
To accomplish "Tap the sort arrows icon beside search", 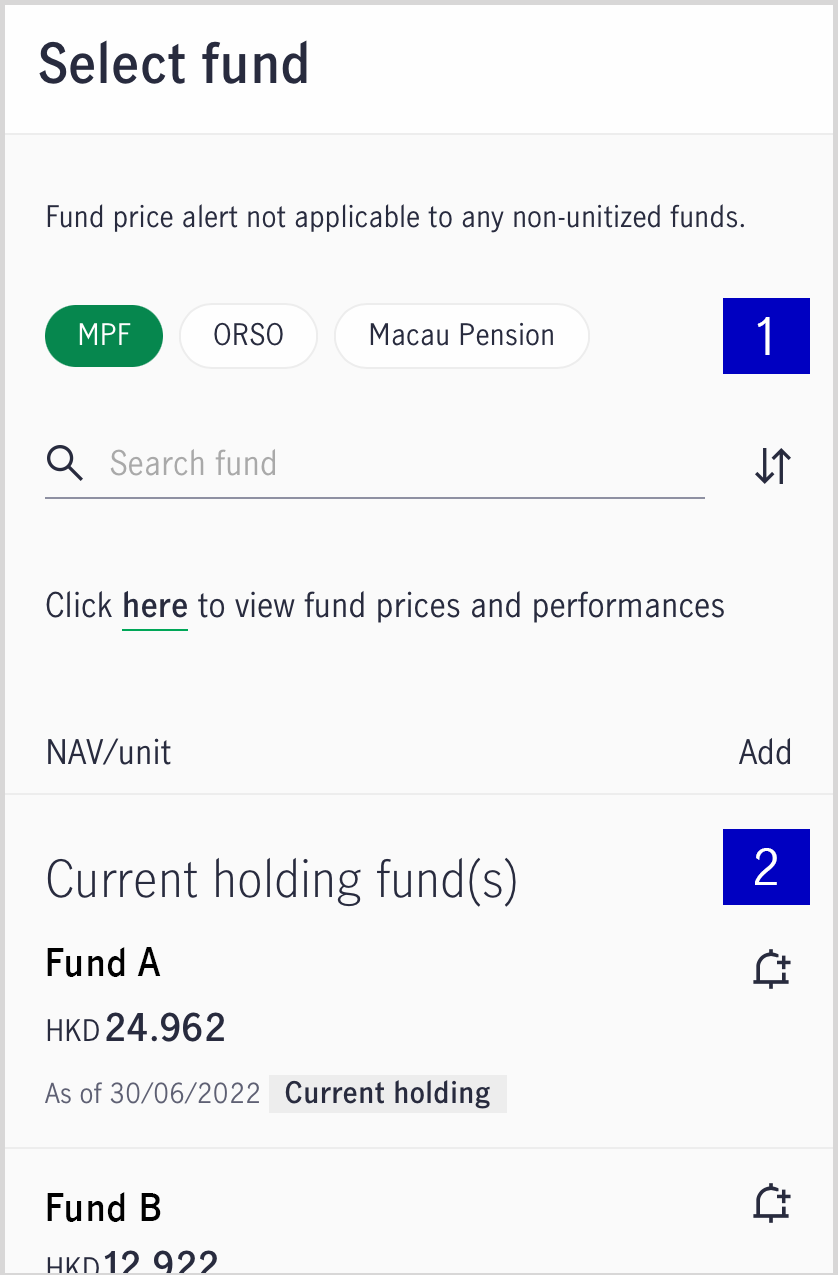I will [773, 466].
